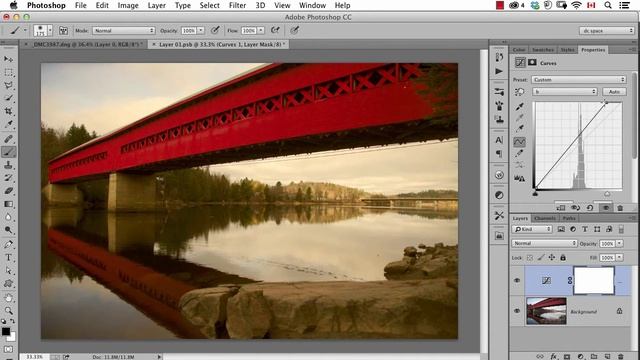
Task: Toggle lock transparent pixels
Action: point(530,258)
